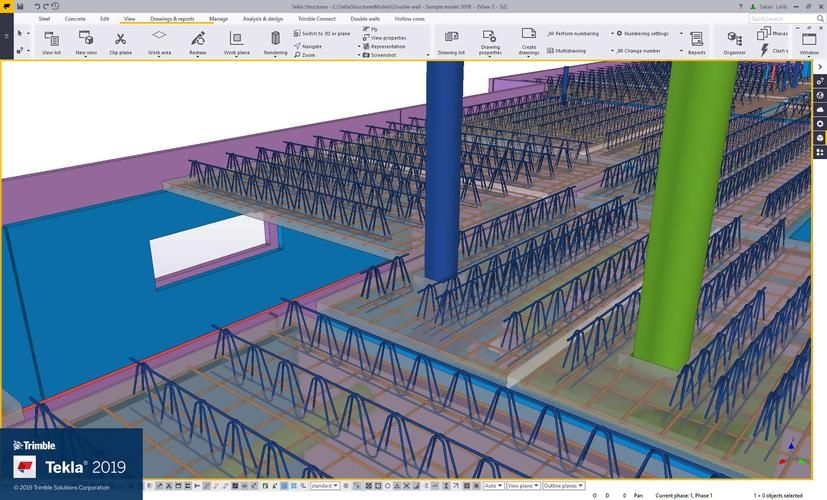Toggle Switch to 3D or plane
The width and height of the screenshot is (827, 500).
[x=323, y=33]
